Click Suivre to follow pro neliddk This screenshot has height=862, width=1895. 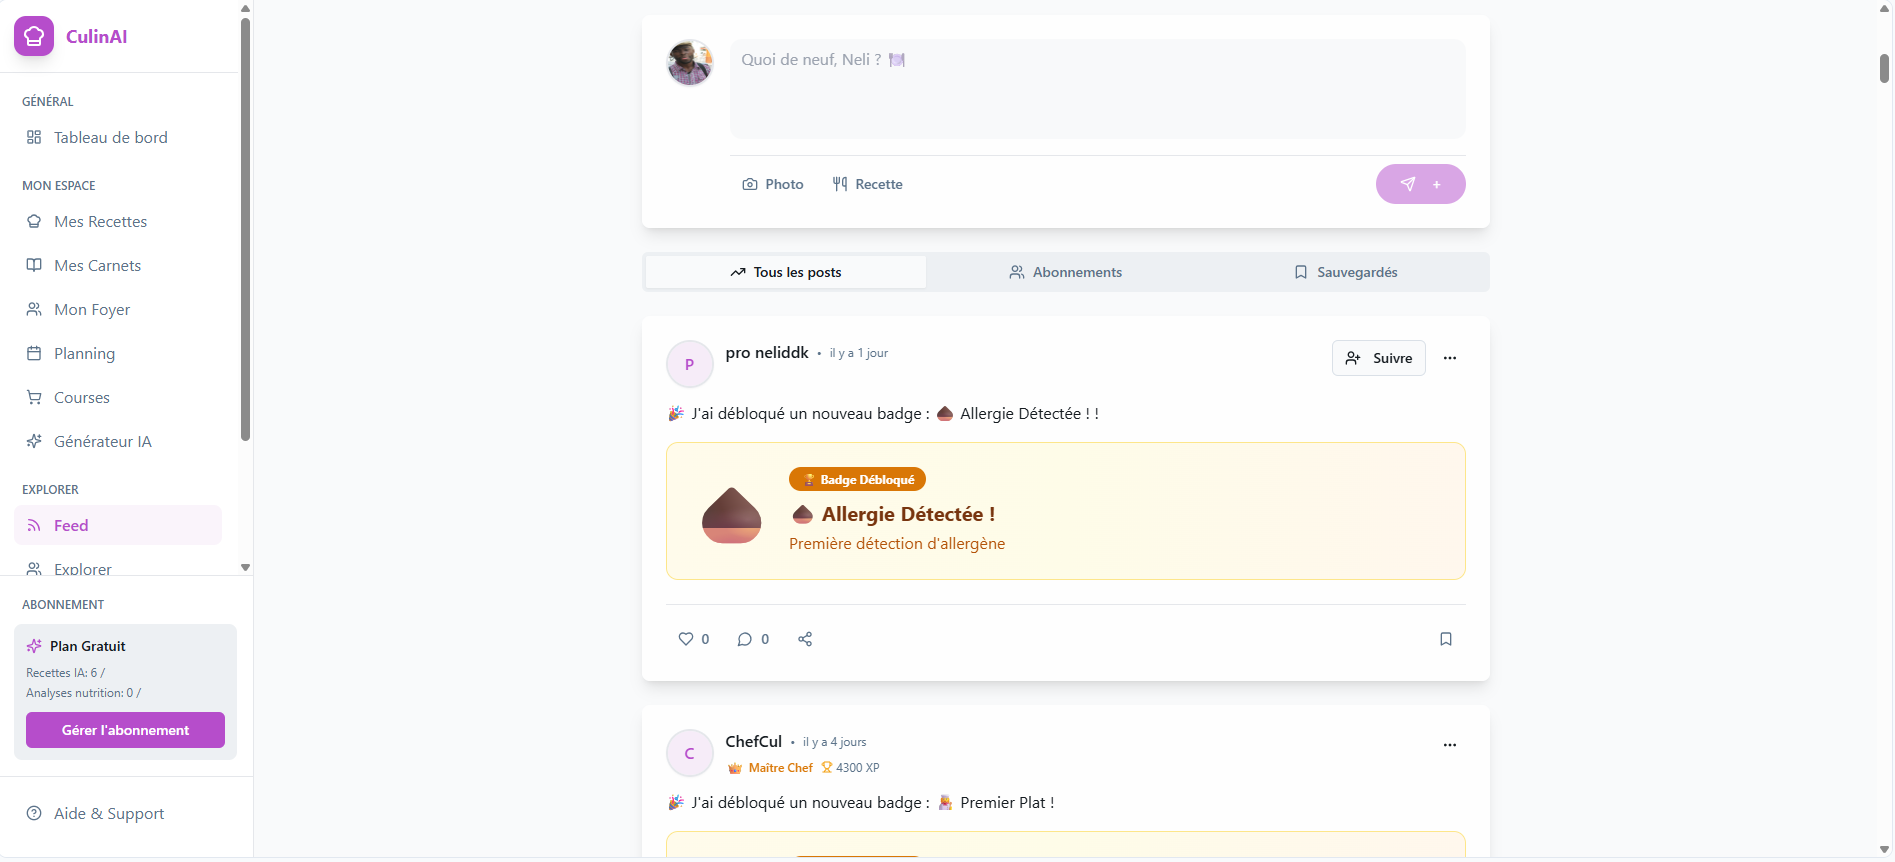tap(1378, 358)
